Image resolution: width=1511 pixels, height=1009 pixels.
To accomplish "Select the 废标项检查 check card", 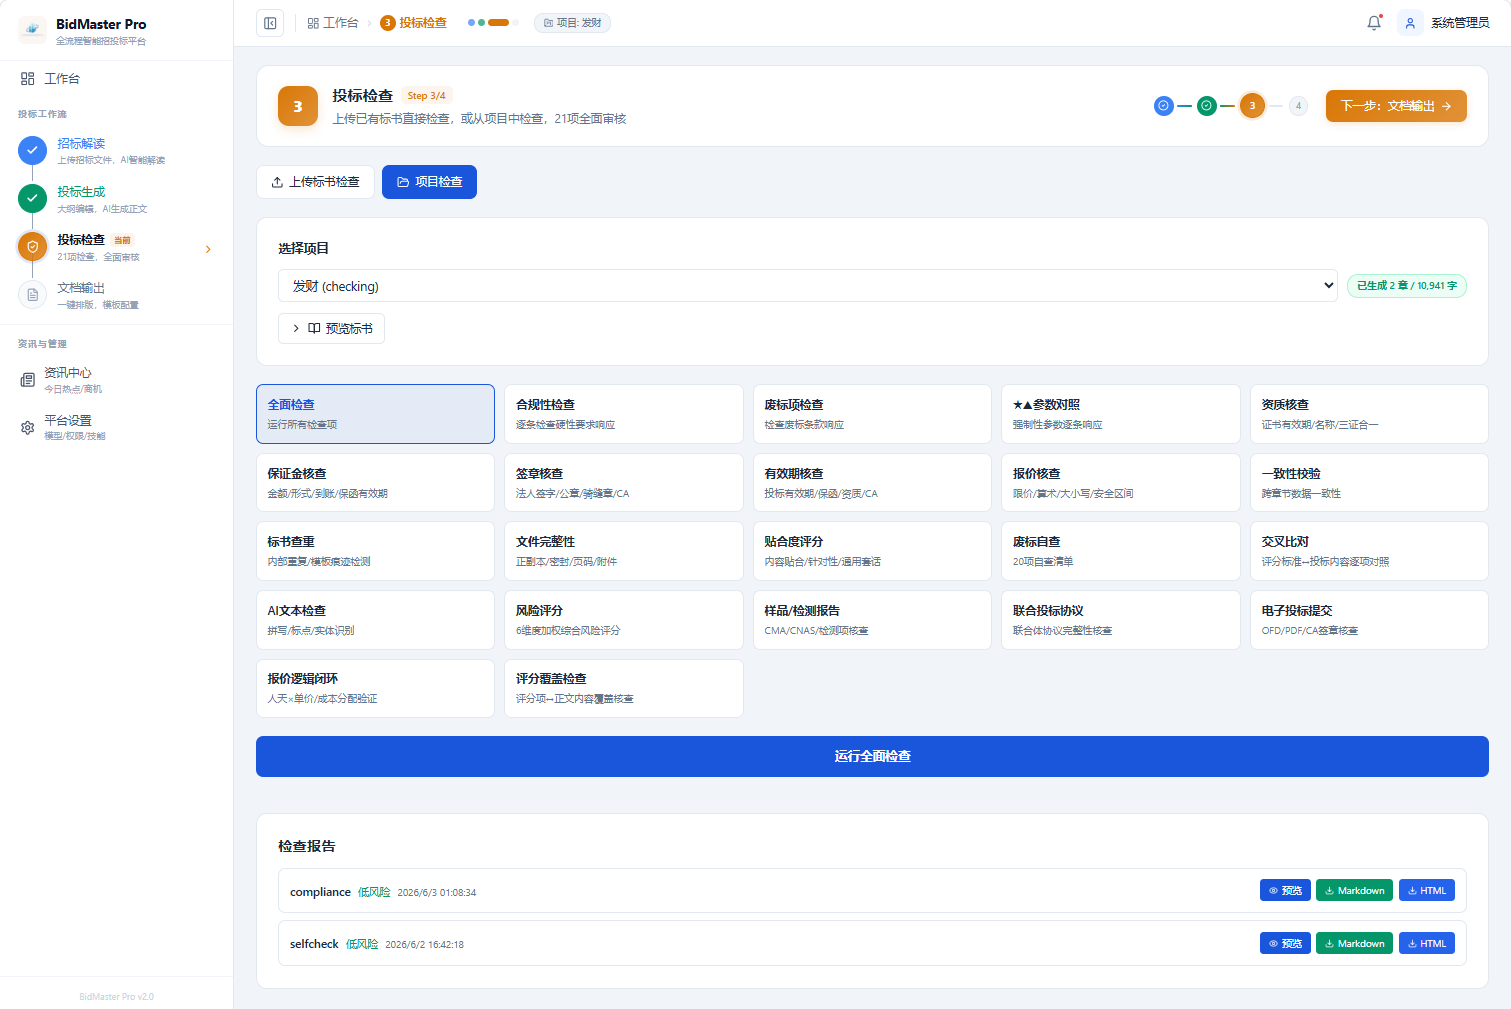I will [x=872, y=414].
